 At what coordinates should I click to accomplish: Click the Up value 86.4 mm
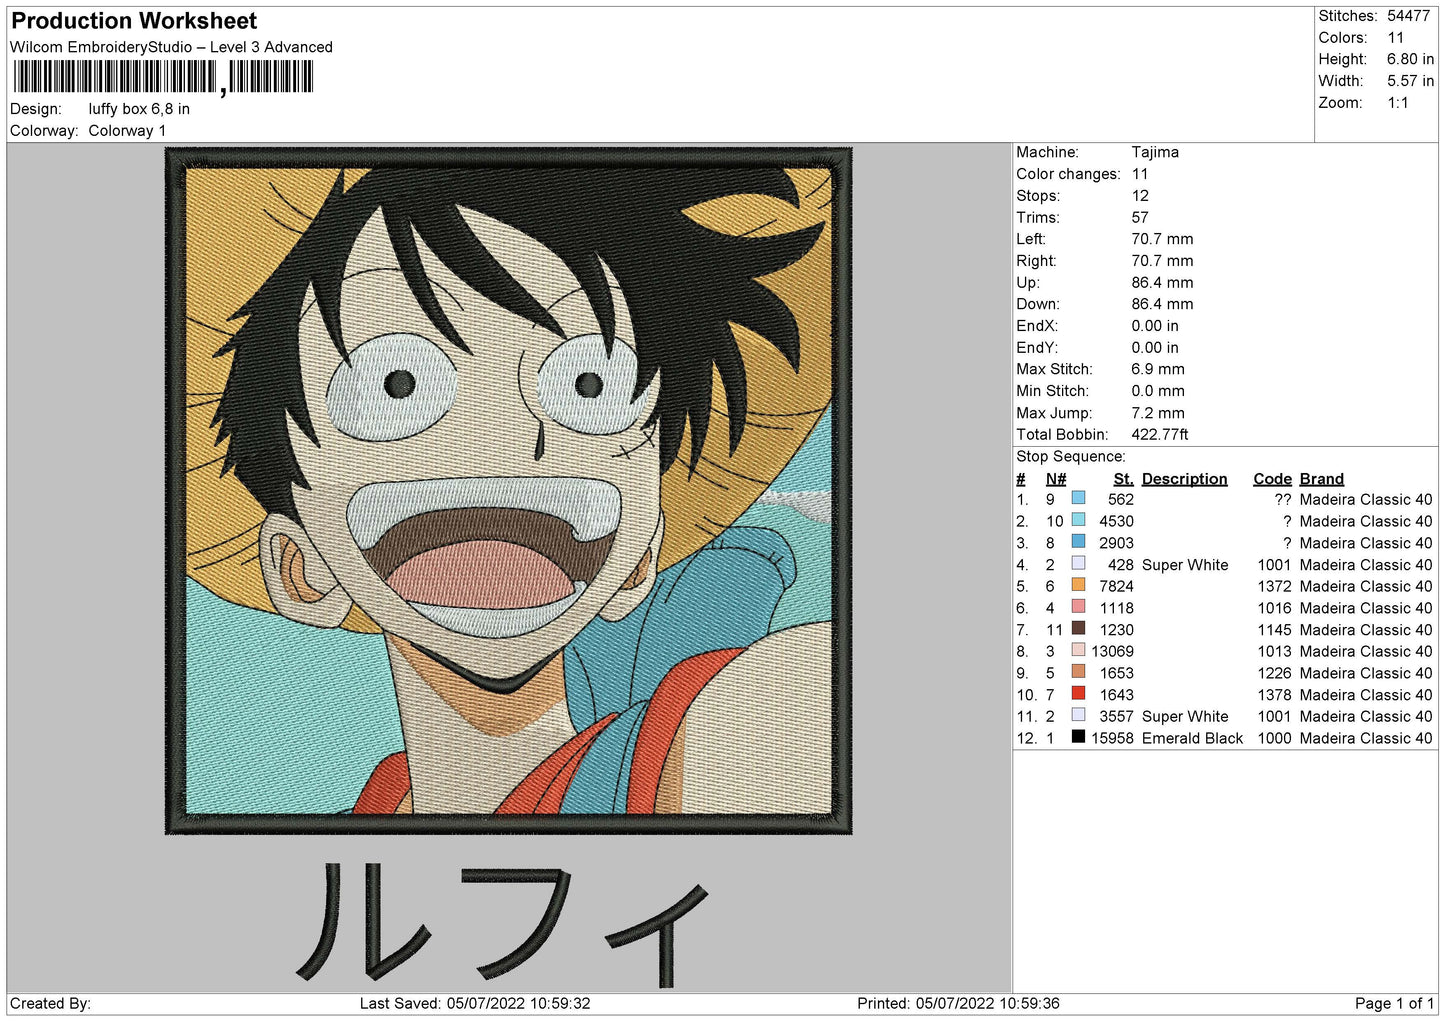coord(1162,282)
